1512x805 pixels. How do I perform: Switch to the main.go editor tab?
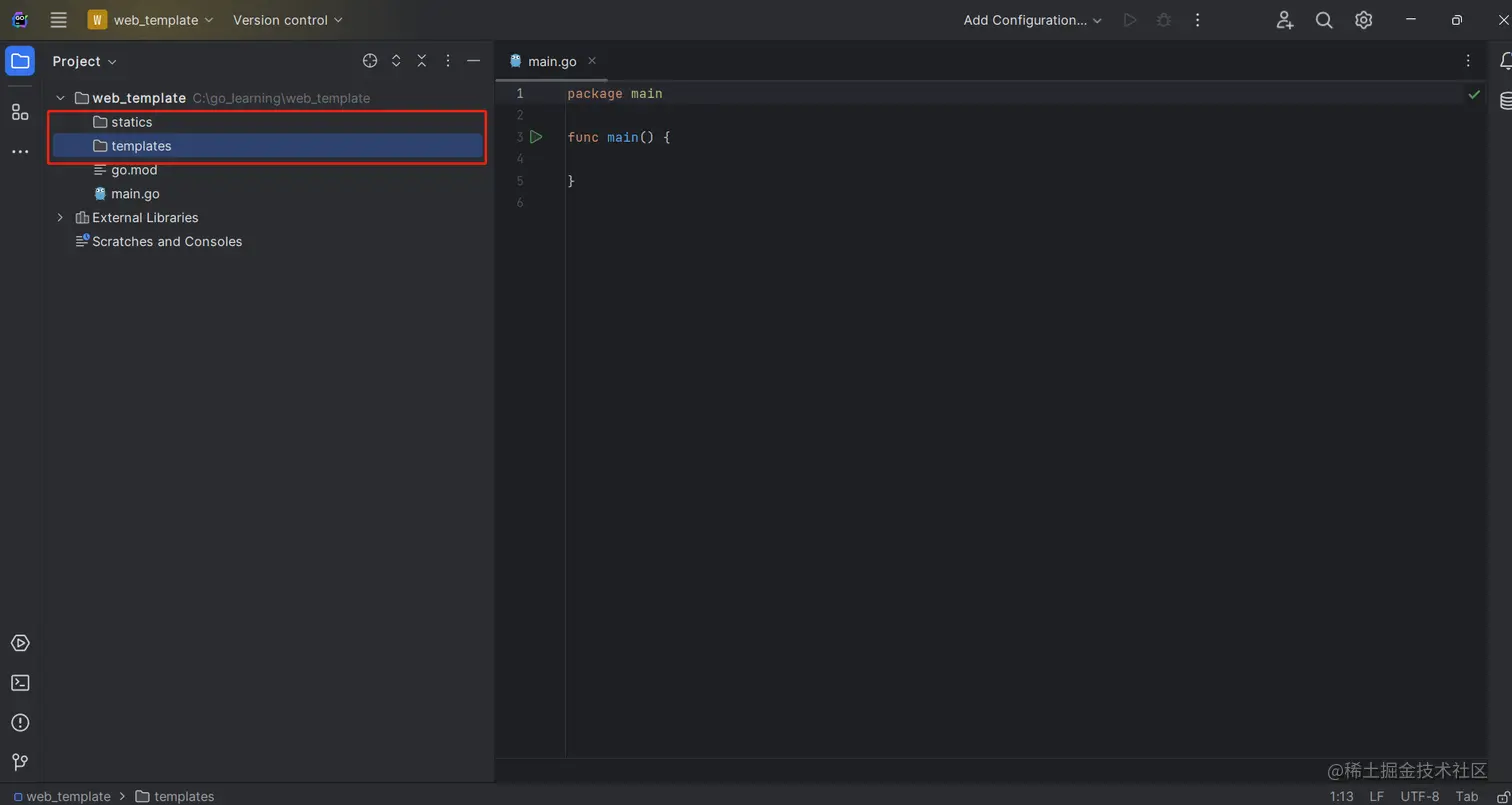pos(552,61)
